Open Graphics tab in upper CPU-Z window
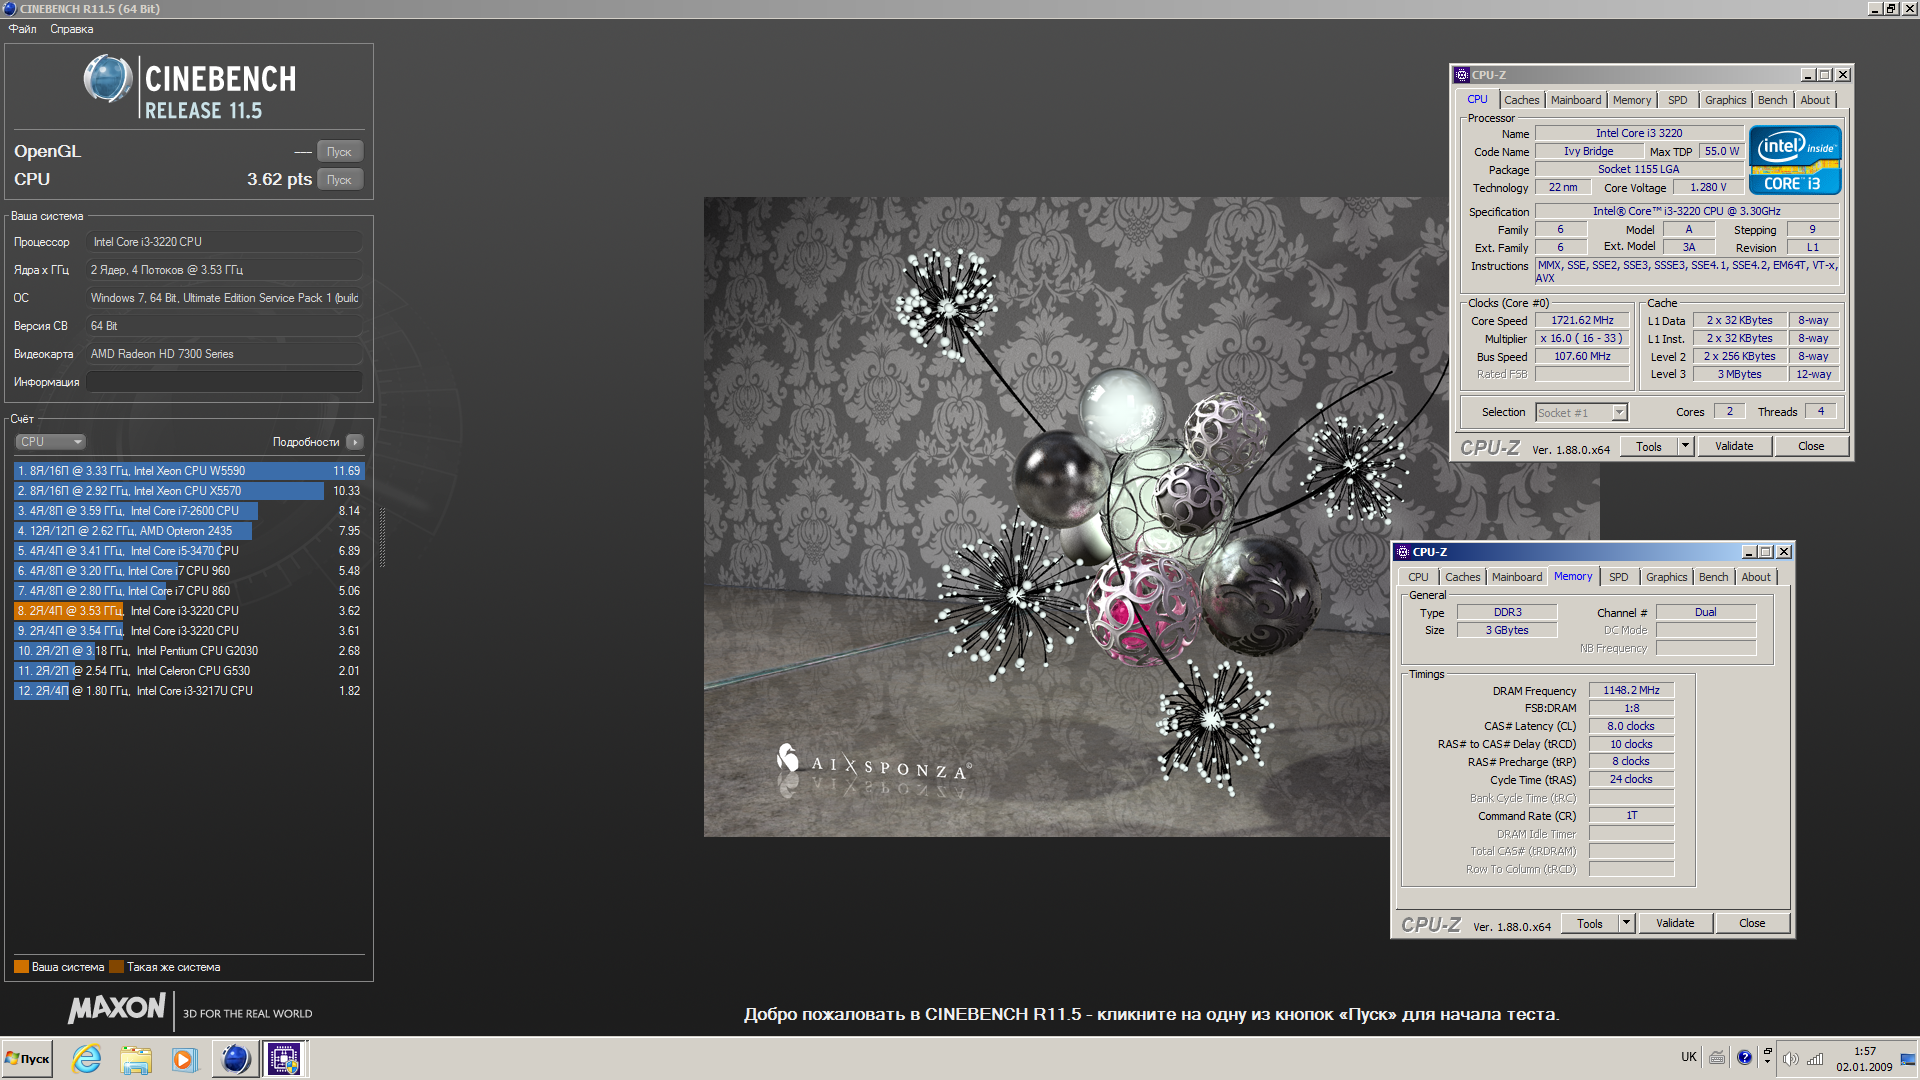1920x1080 pixels. [1725, 100]
